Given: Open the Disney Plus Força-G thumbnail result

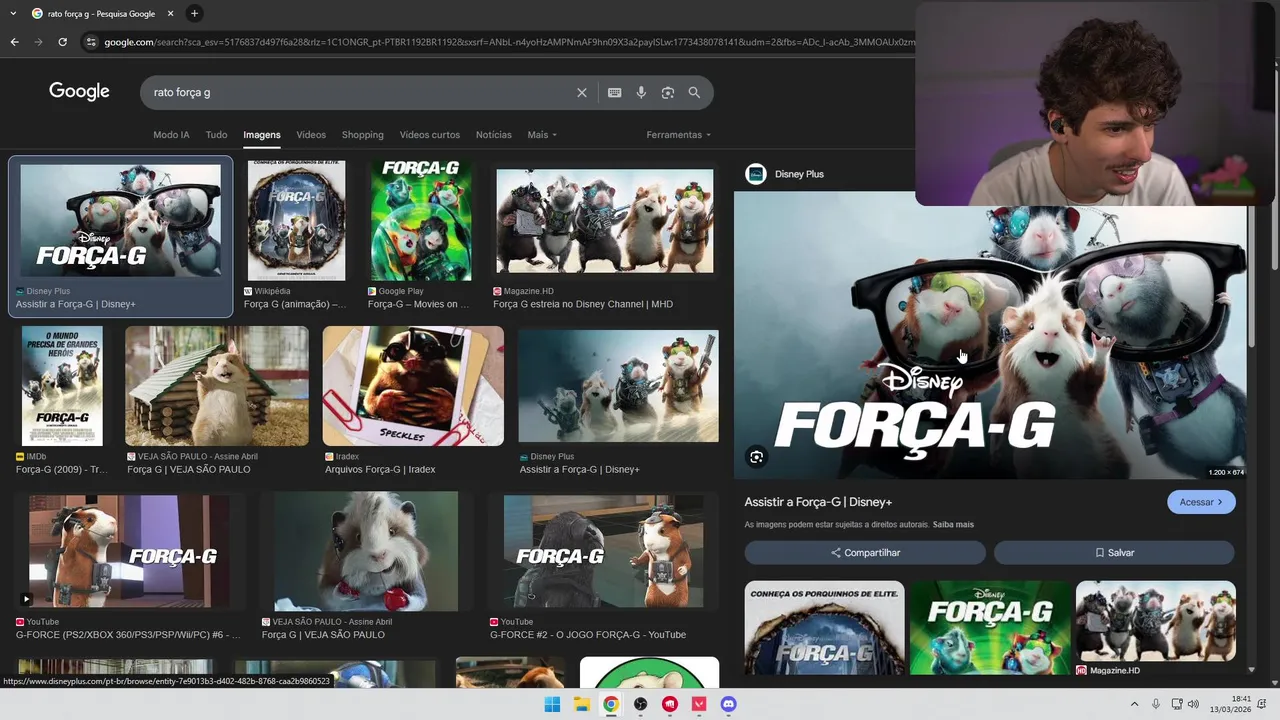Looking at the screenshot, I should click(x=121, y=220).
